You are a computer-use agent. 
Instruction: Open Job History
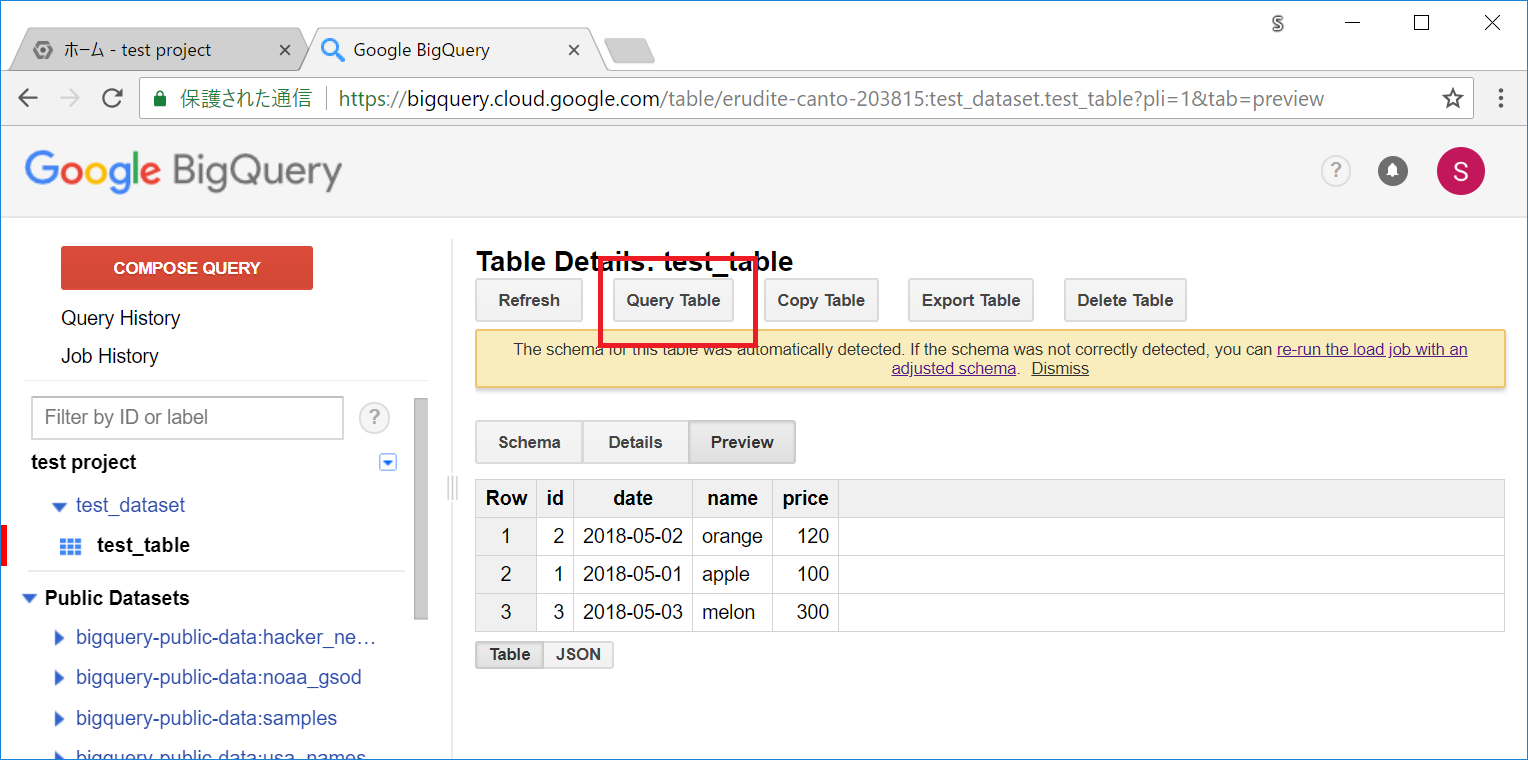(x=110, y=356)
